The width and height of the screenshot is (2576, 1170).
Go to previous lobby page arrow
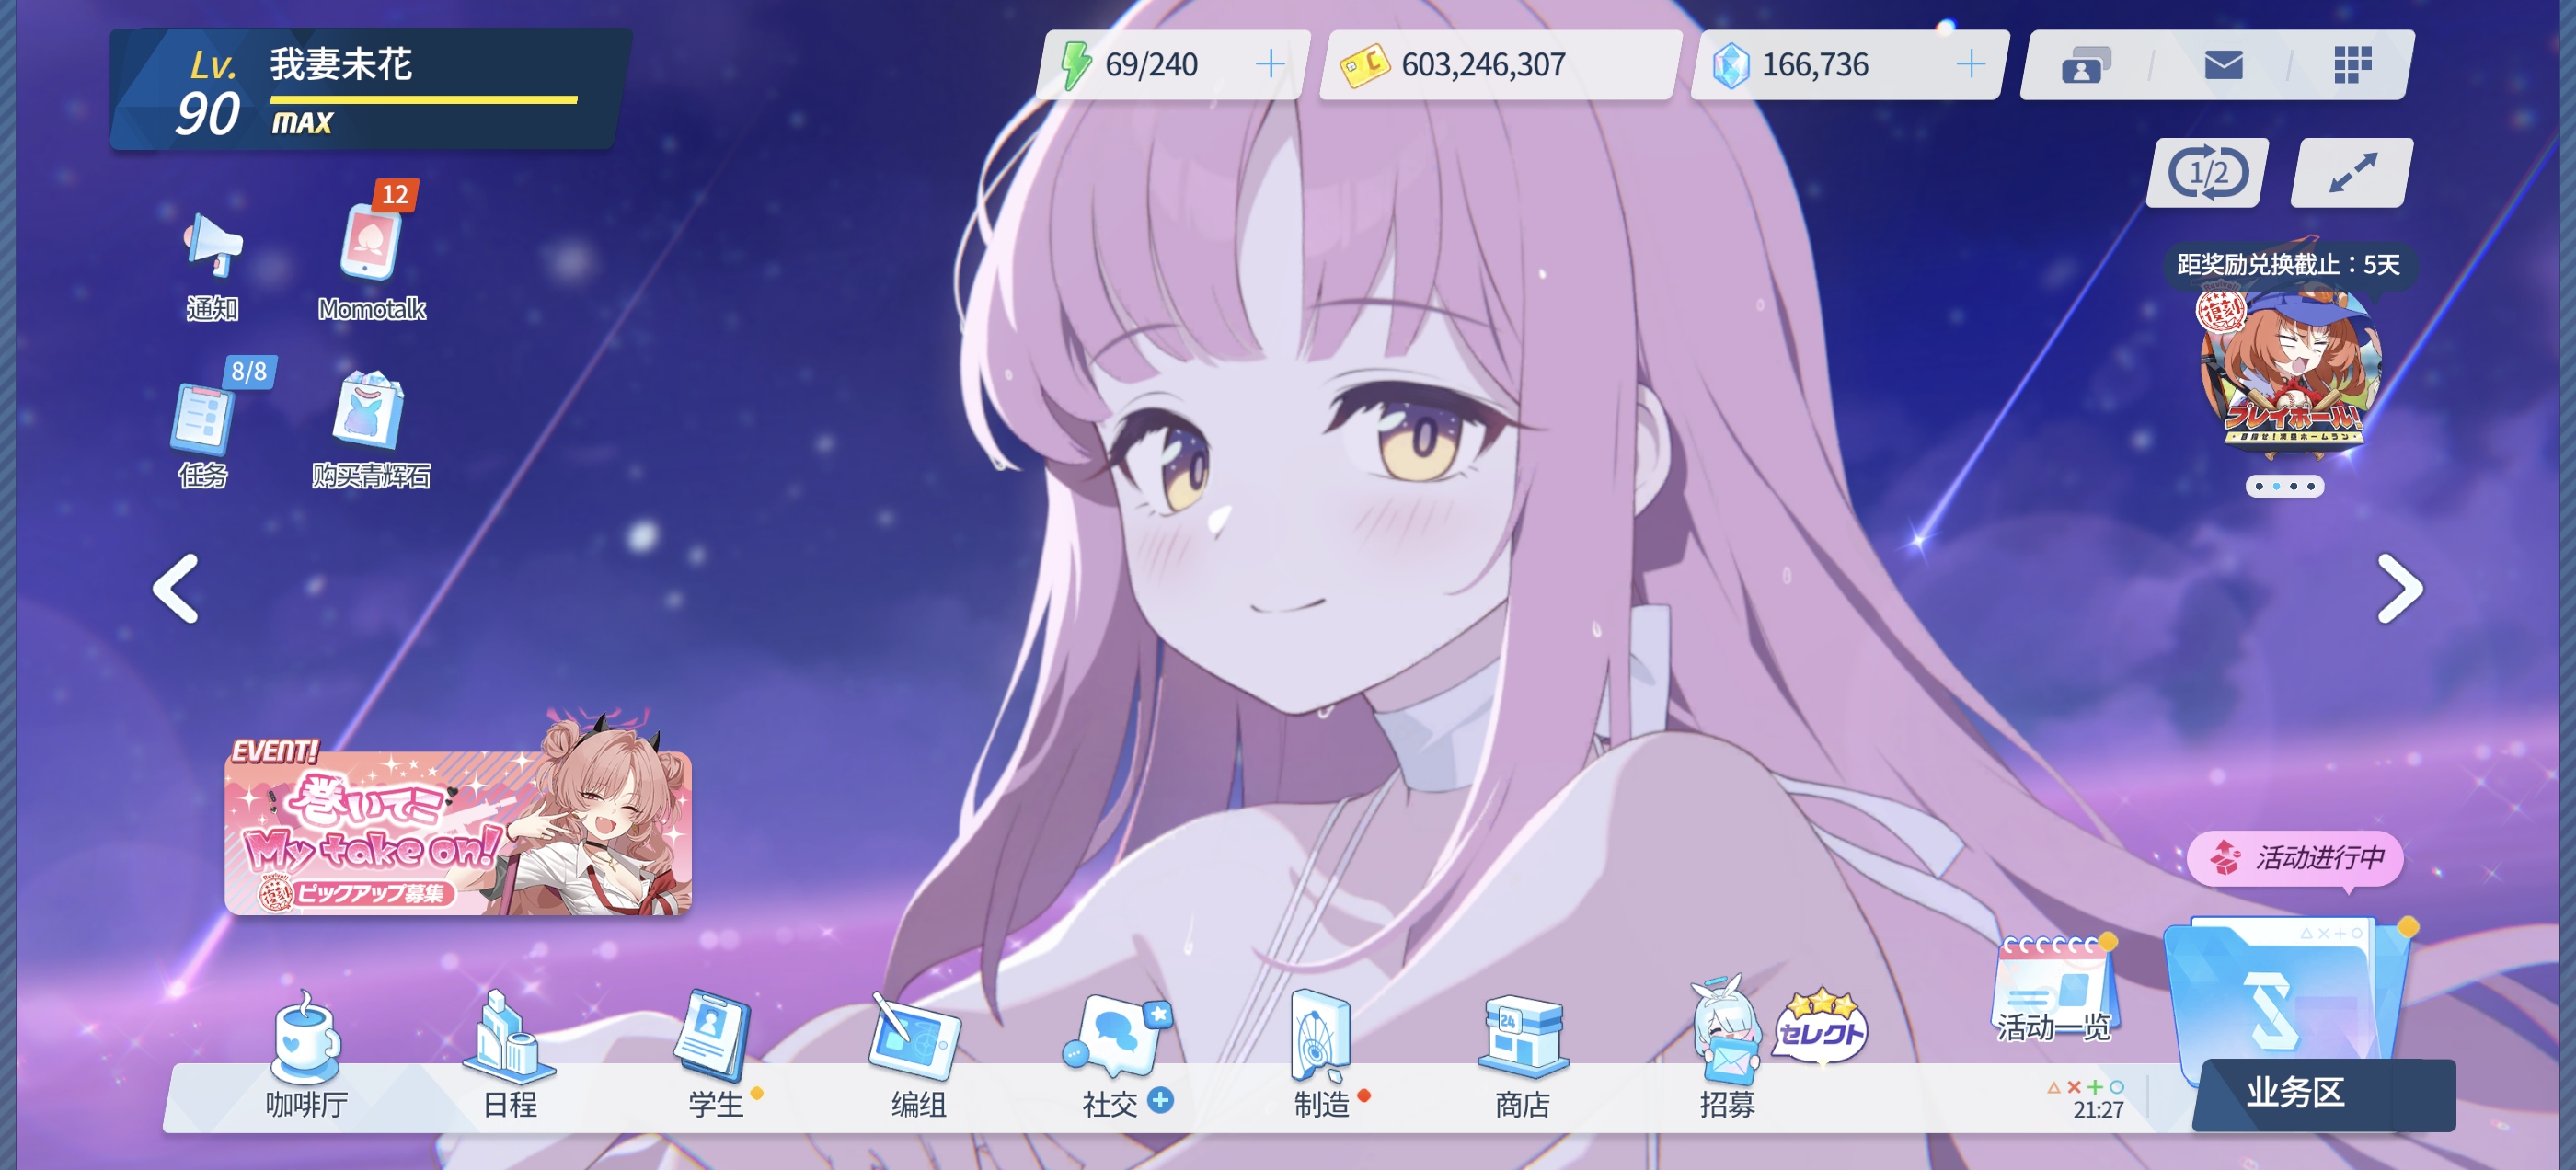[x=176, y=589]
